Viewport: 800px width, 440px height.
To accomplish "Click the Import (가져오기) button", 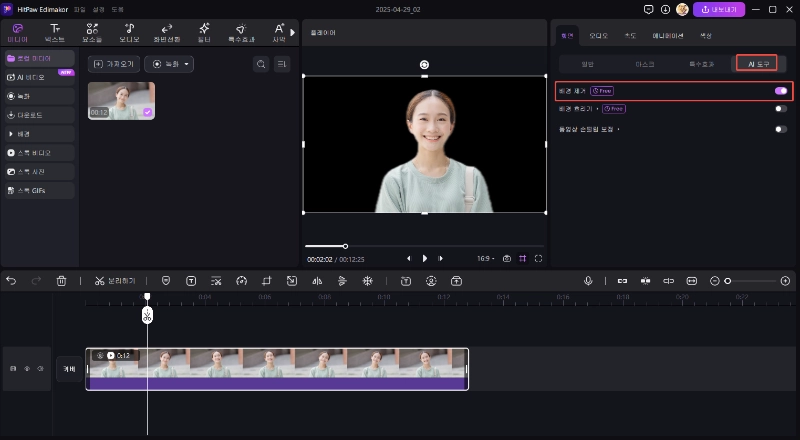I will click(114, 64).
